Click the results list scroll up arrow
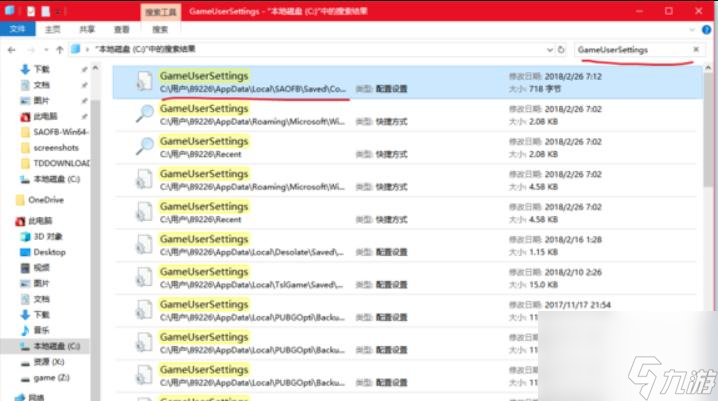 tap(708, 68)
